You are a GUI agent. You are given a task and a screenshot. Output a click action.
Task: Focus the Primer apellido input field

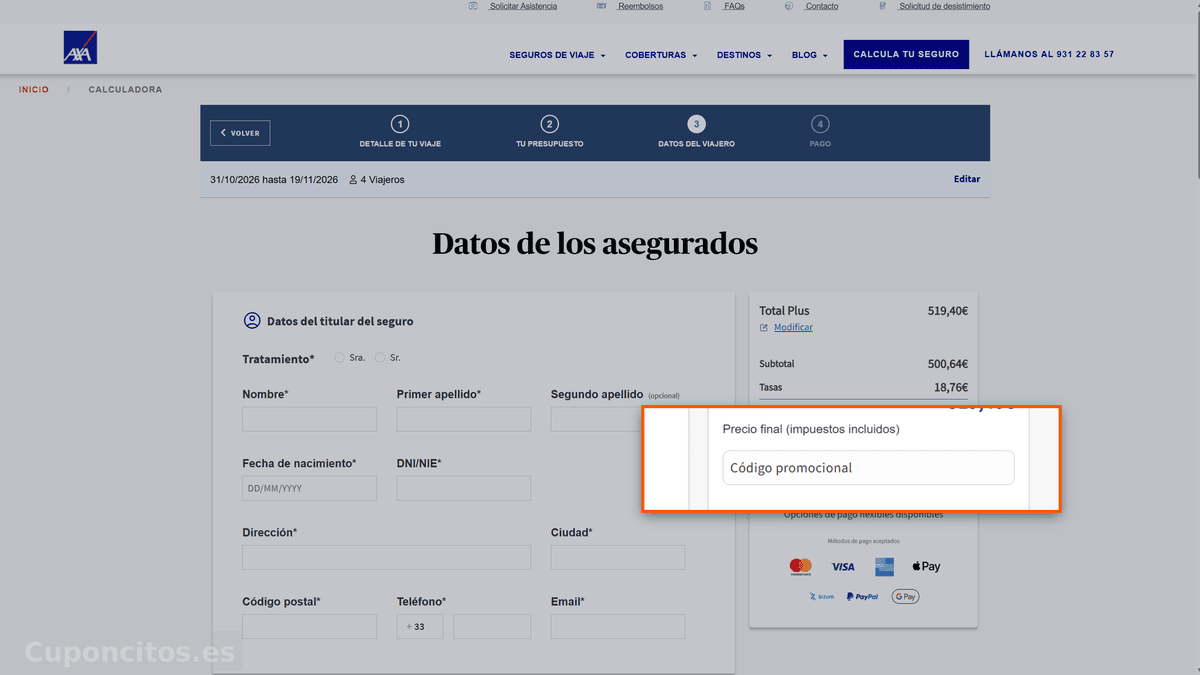pyautogui.click(x=464, y=419)
